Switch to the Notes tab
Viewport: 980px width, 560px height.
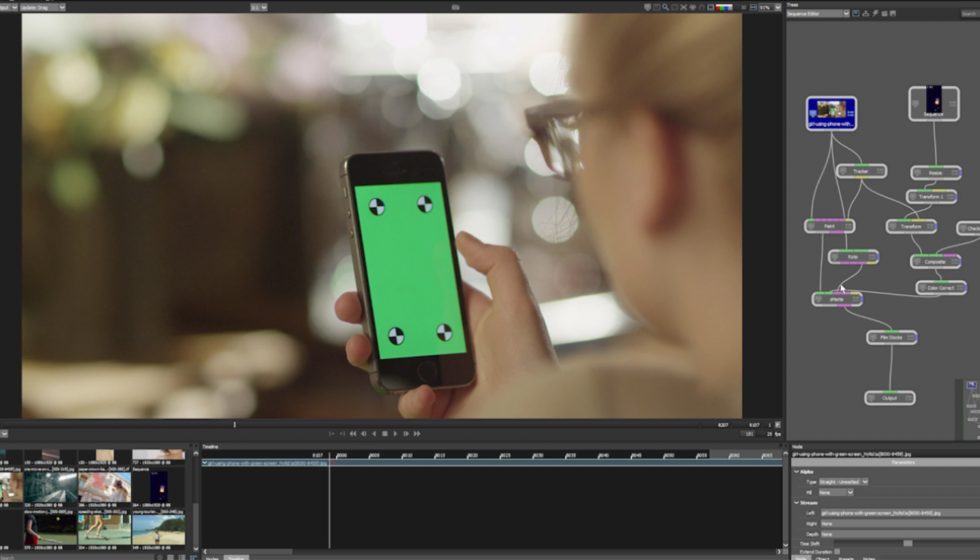click(x=869, y=558)
